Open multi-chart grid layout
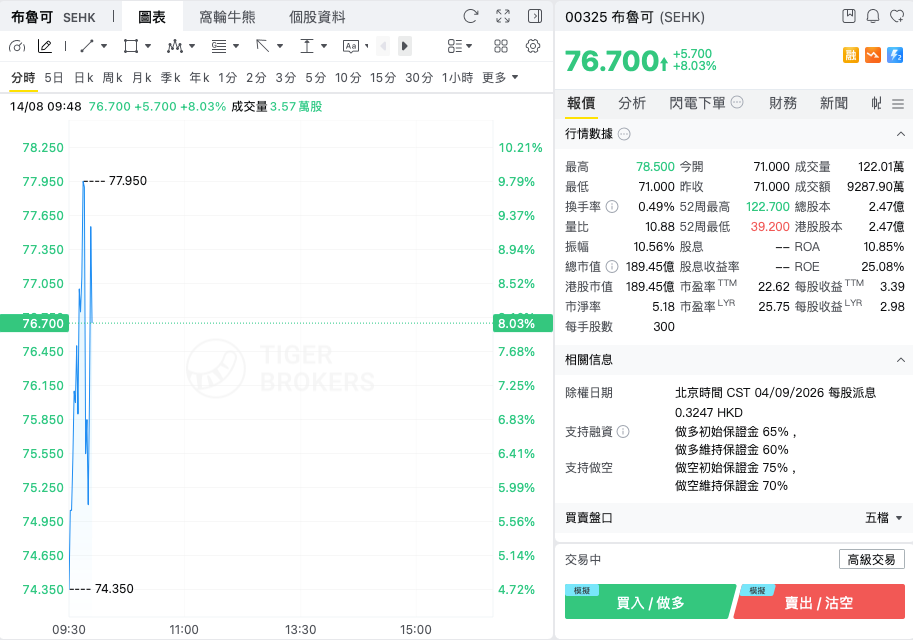913x640 pixels. pos(501,46)
